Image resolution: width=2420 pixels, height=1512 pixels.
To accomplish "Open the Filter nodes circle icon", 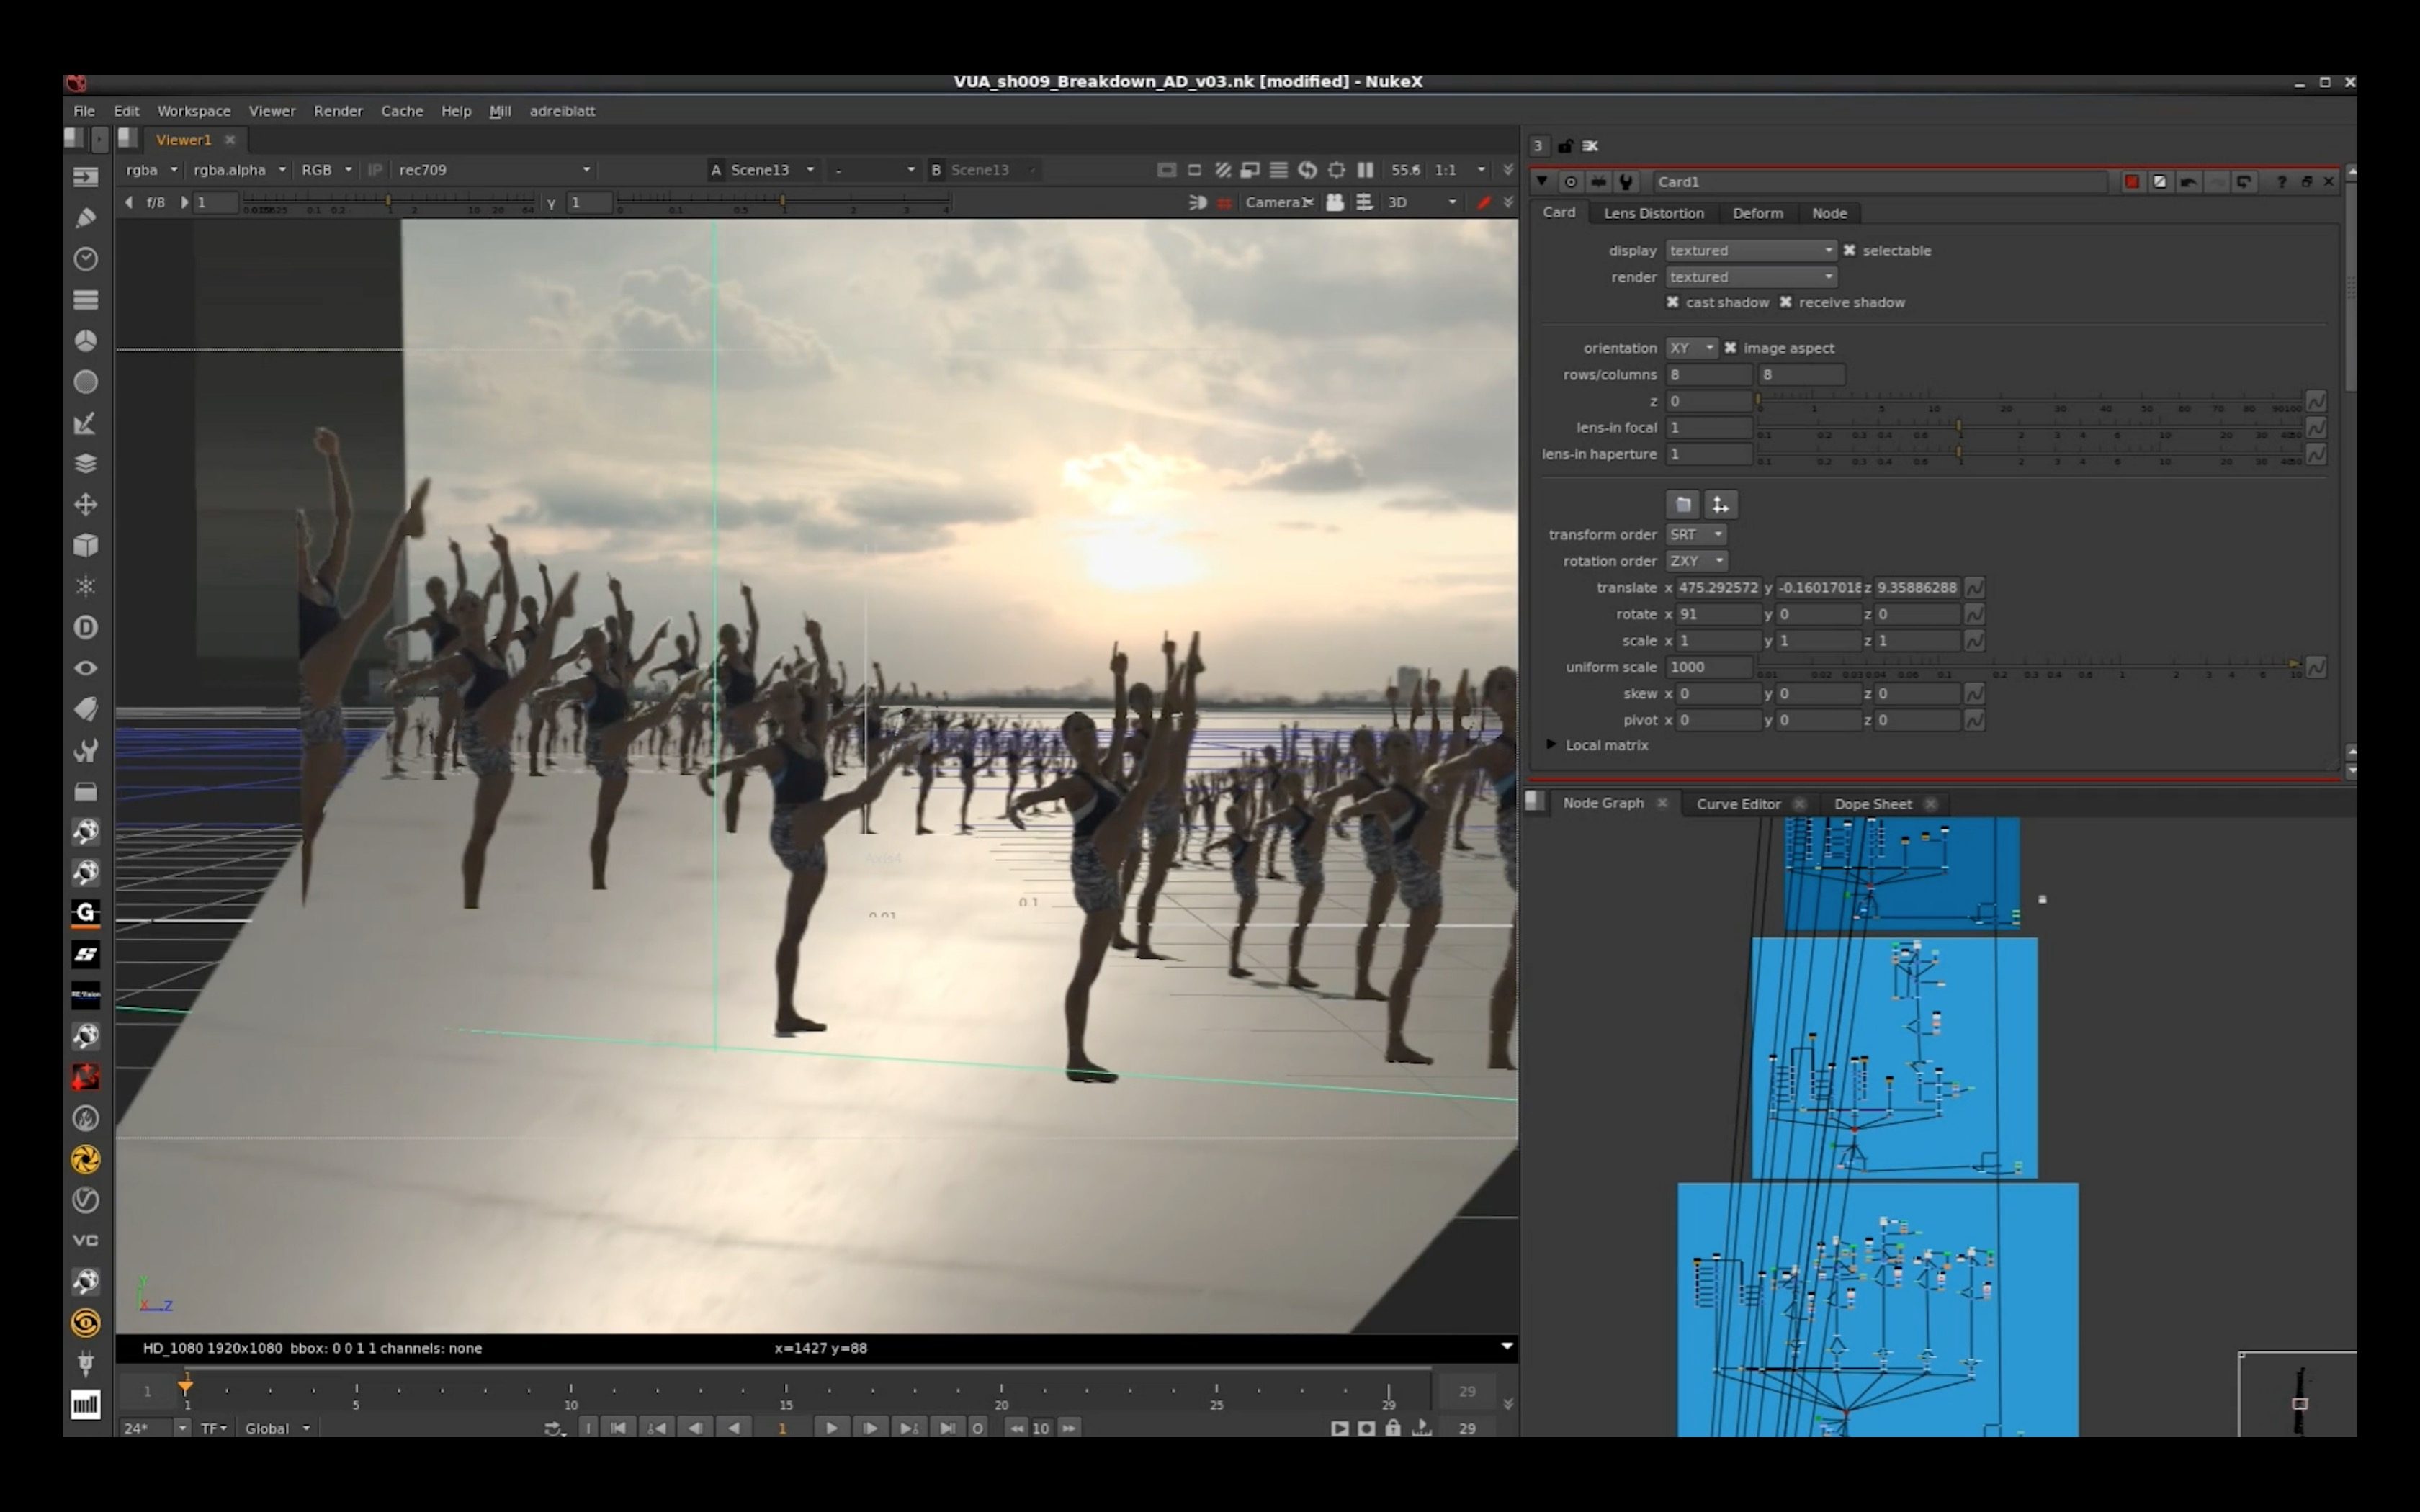I will pyautogui.click(x=86, y=382).
